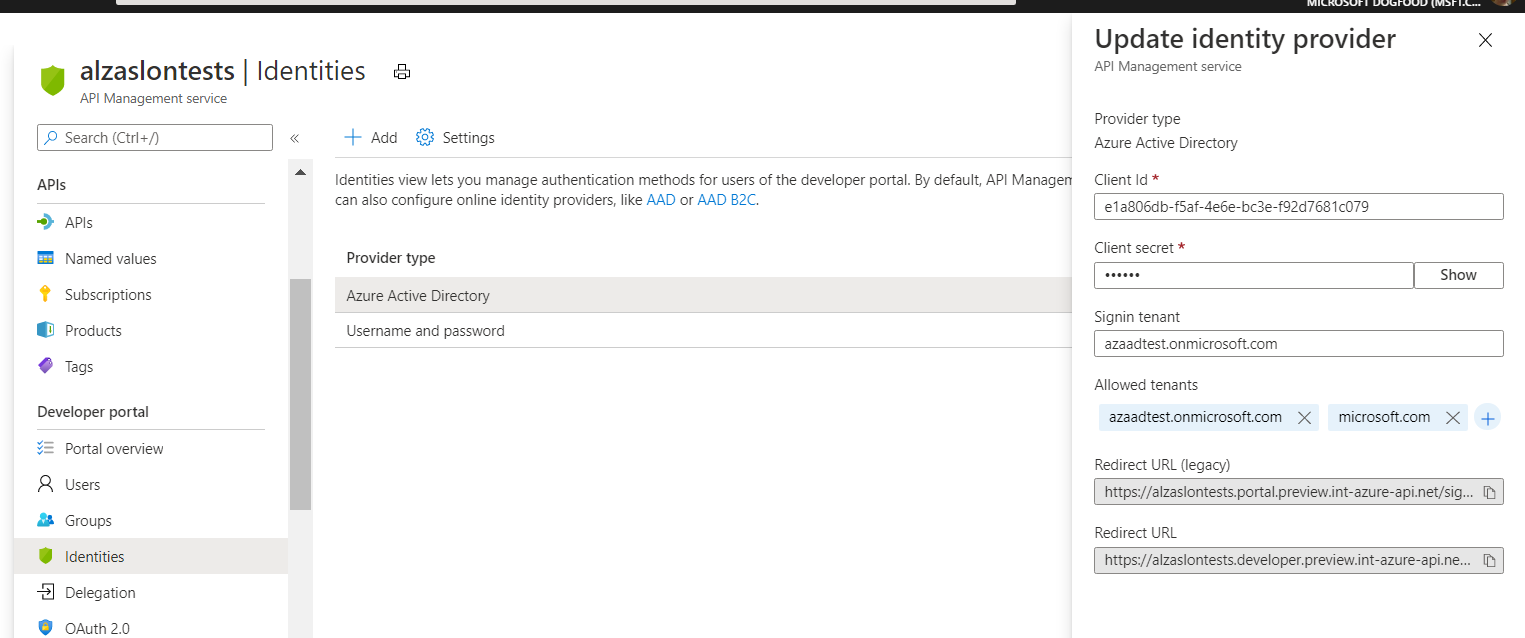The width and height of the screenshot is (1525, 638).
Task: Show the hidden client secret value
Action: (x=1458, y=274)
